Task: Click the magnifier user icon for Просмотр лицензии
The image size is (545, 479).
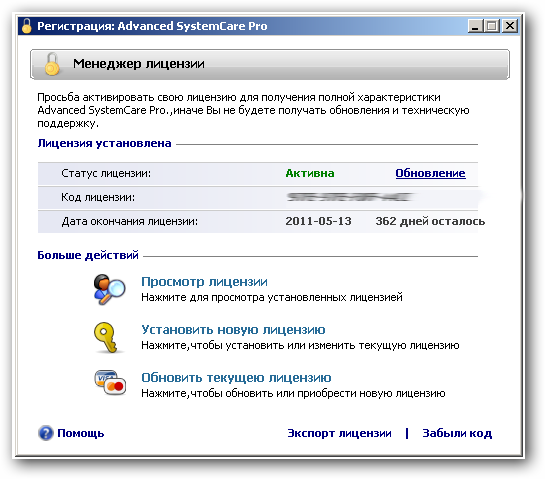Action: click(x=109, y=289)
